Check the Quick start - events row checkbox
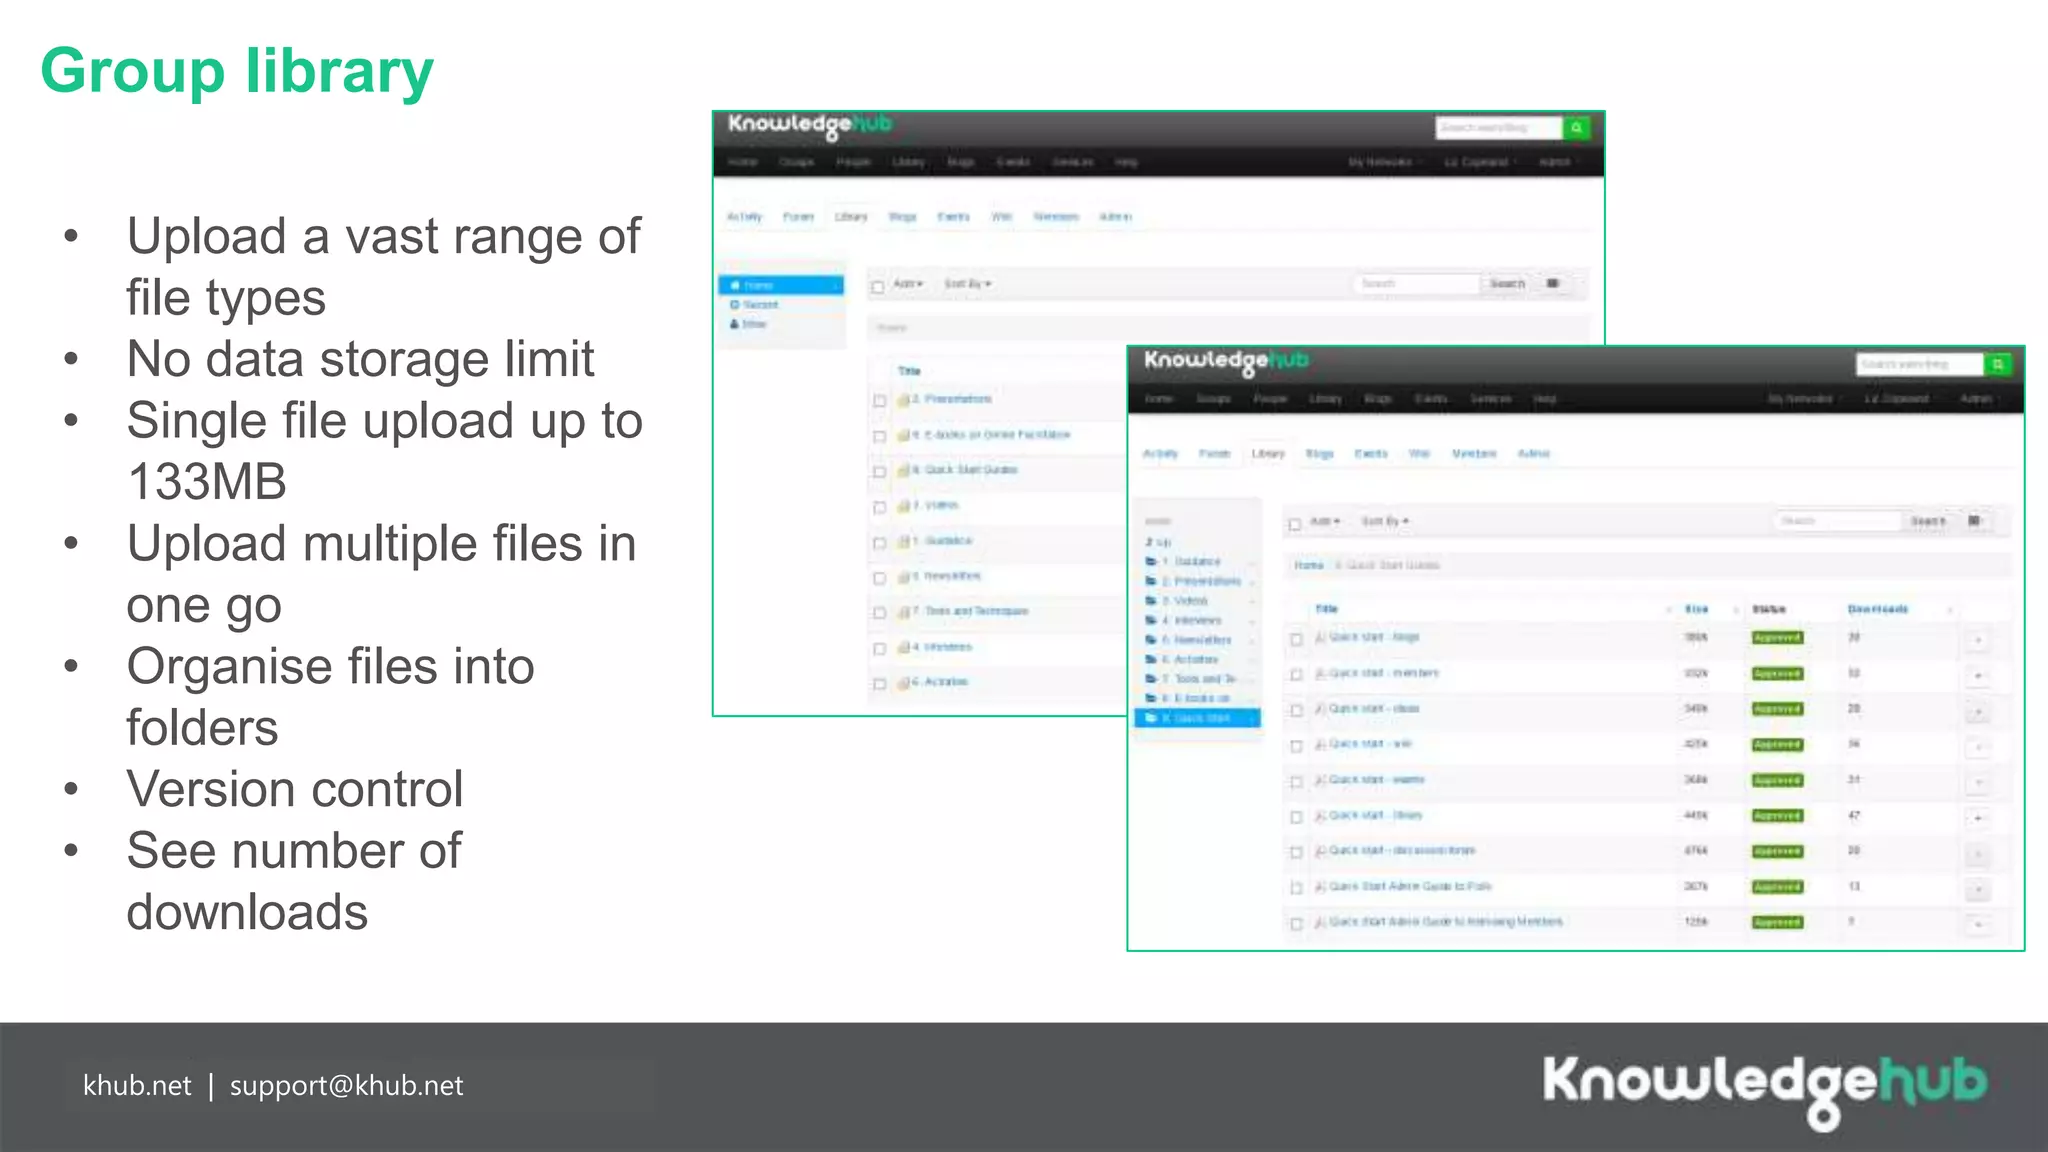The height and width of the screenshot is (1152, 2048). point(1297,782)
